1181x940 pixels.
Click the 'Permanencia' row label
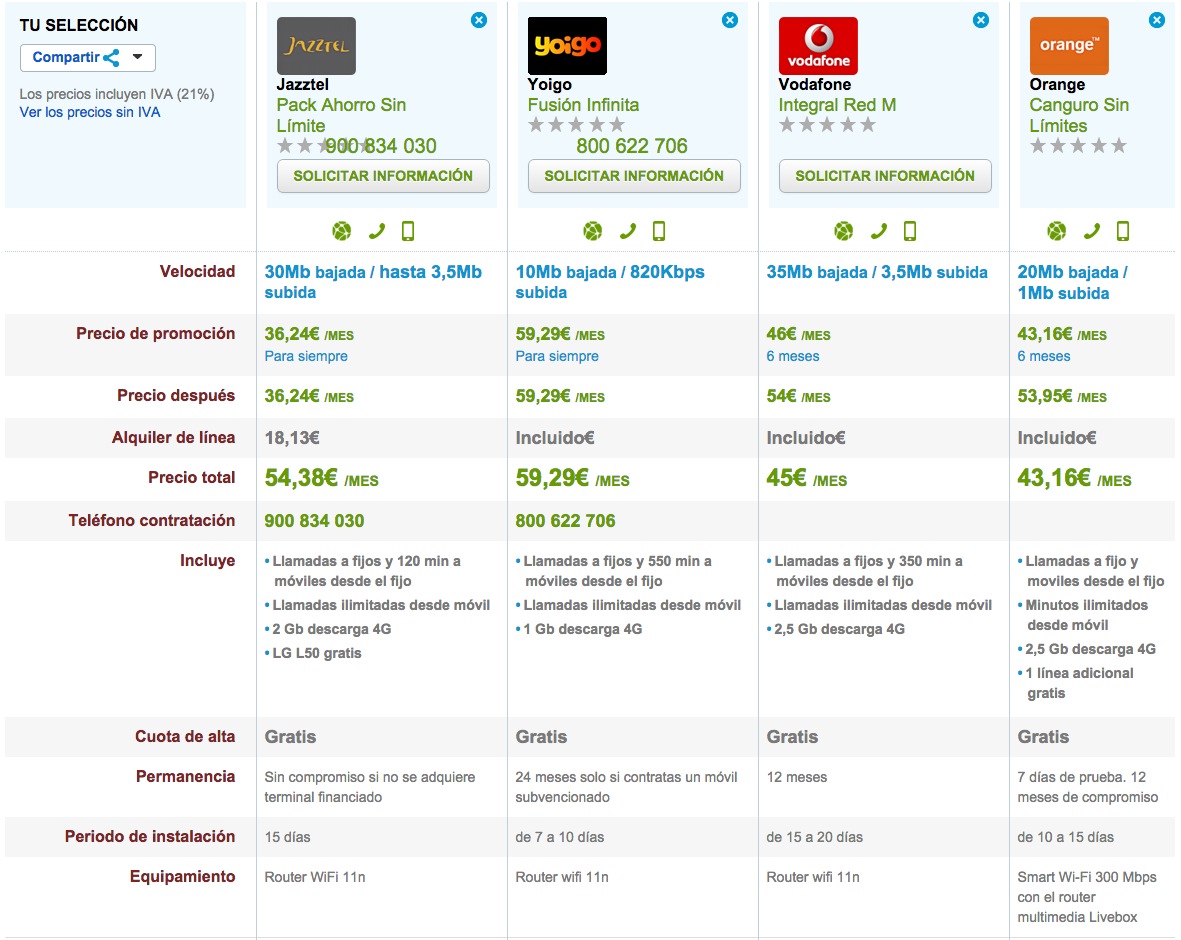[x=185, y=777]
